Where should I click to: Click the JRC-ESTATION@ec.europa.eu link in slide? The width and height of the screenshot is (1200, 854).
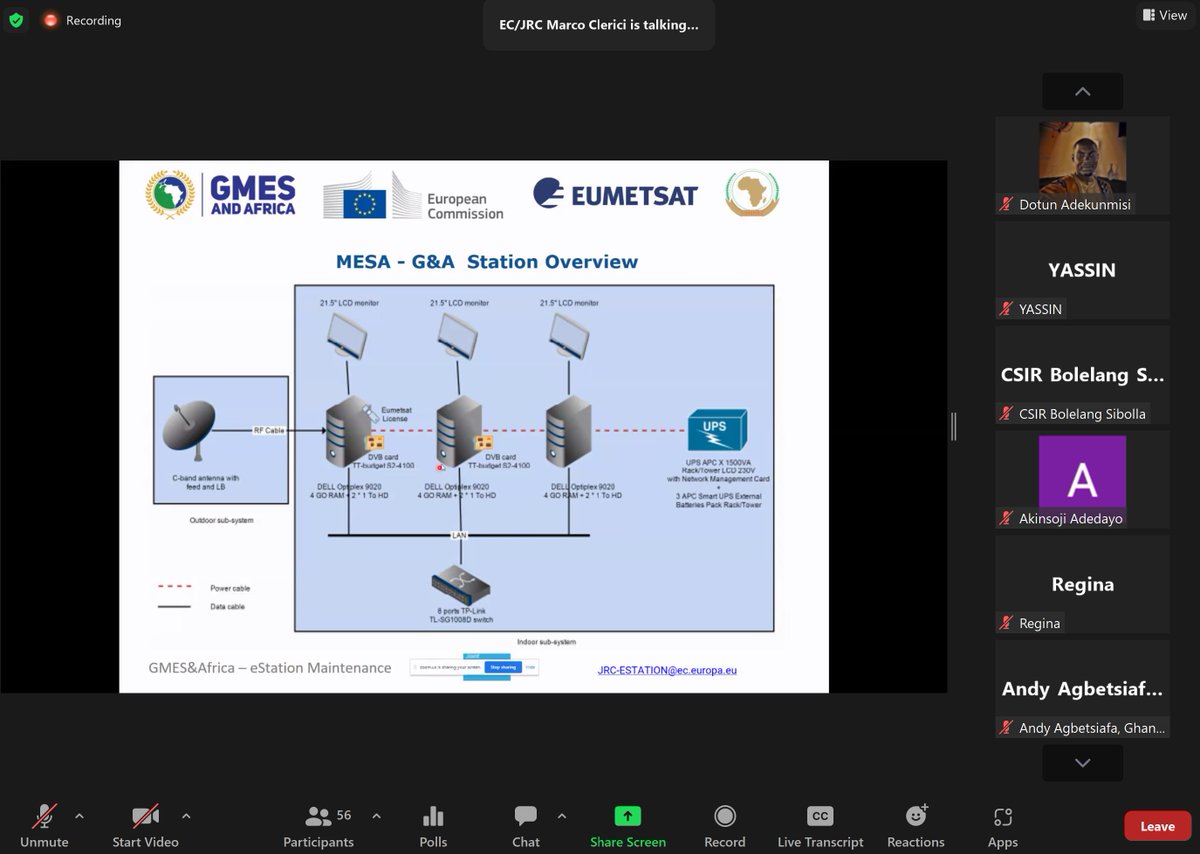click(x=667, y=670)
